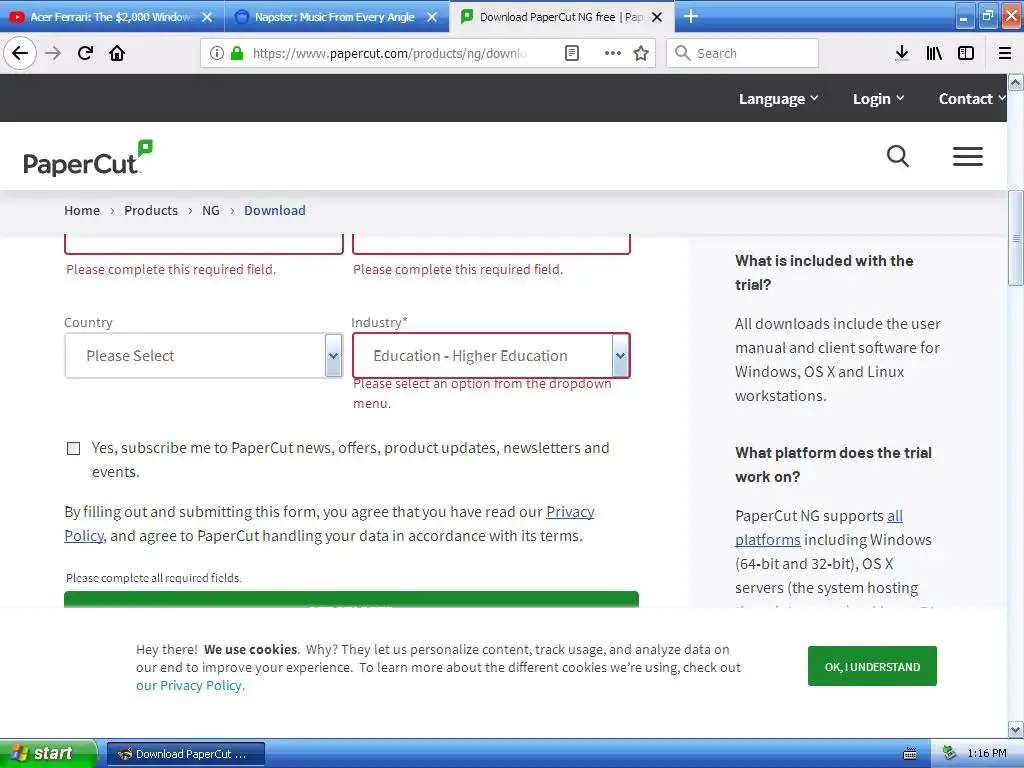This screenshot has height=768, width=1024.
Task: Select the Download PaperCut taskbar item
Action: (185, 754)
